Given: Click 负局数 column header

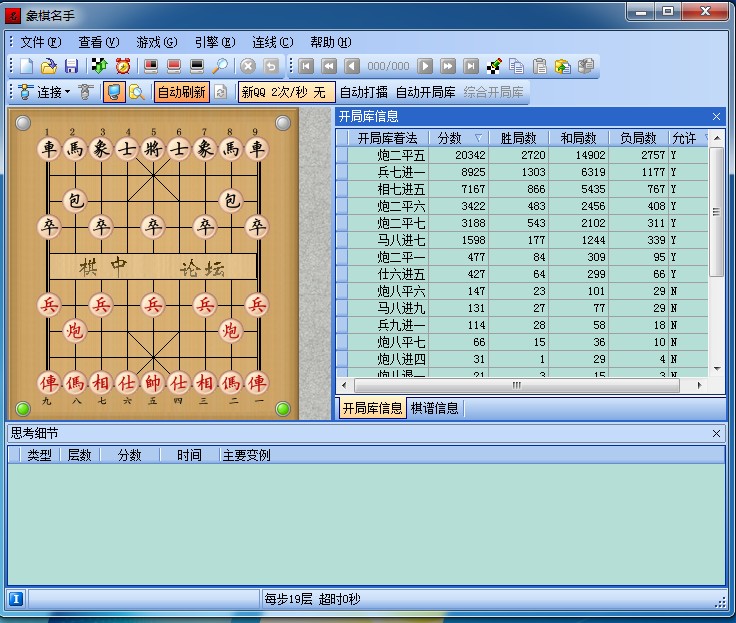Looking at the screenshot, I should [638, 138].
